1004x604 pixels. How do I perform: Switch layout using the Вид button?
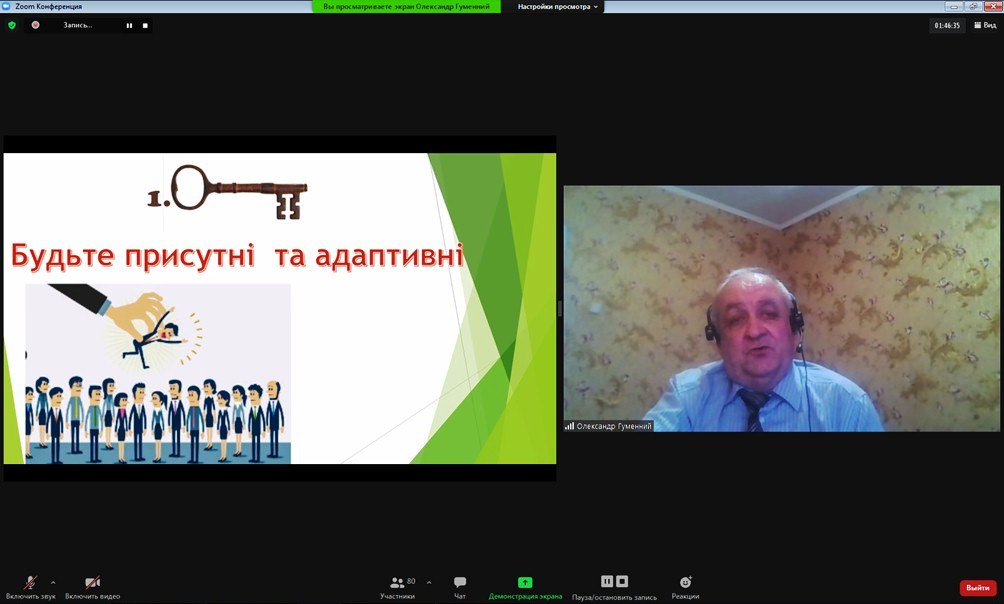coord(984,25)
